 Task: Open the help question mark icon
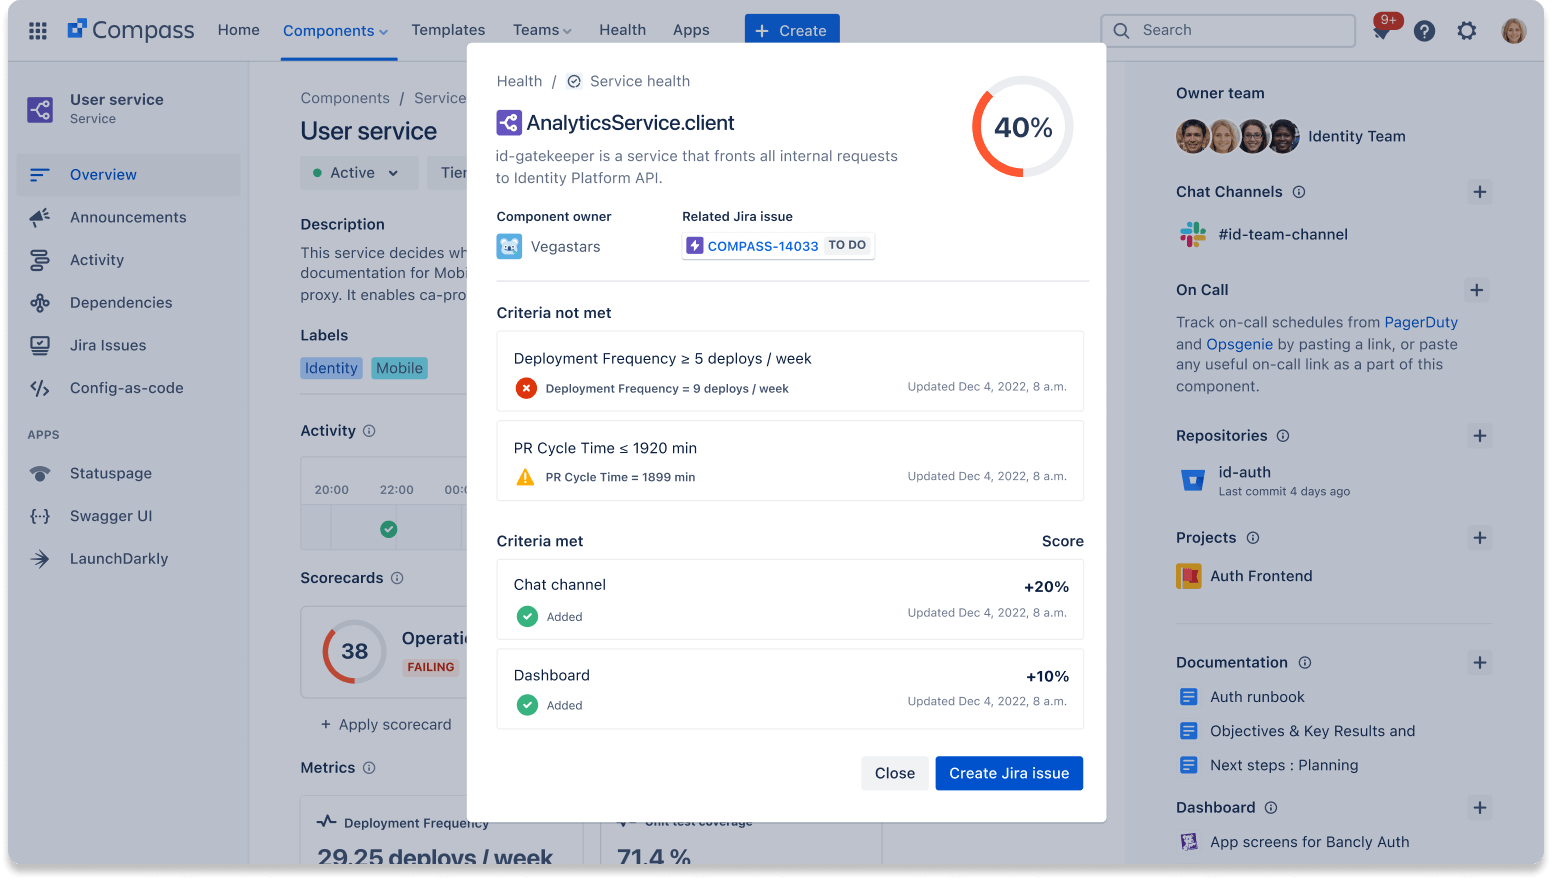coord(1424,31)
